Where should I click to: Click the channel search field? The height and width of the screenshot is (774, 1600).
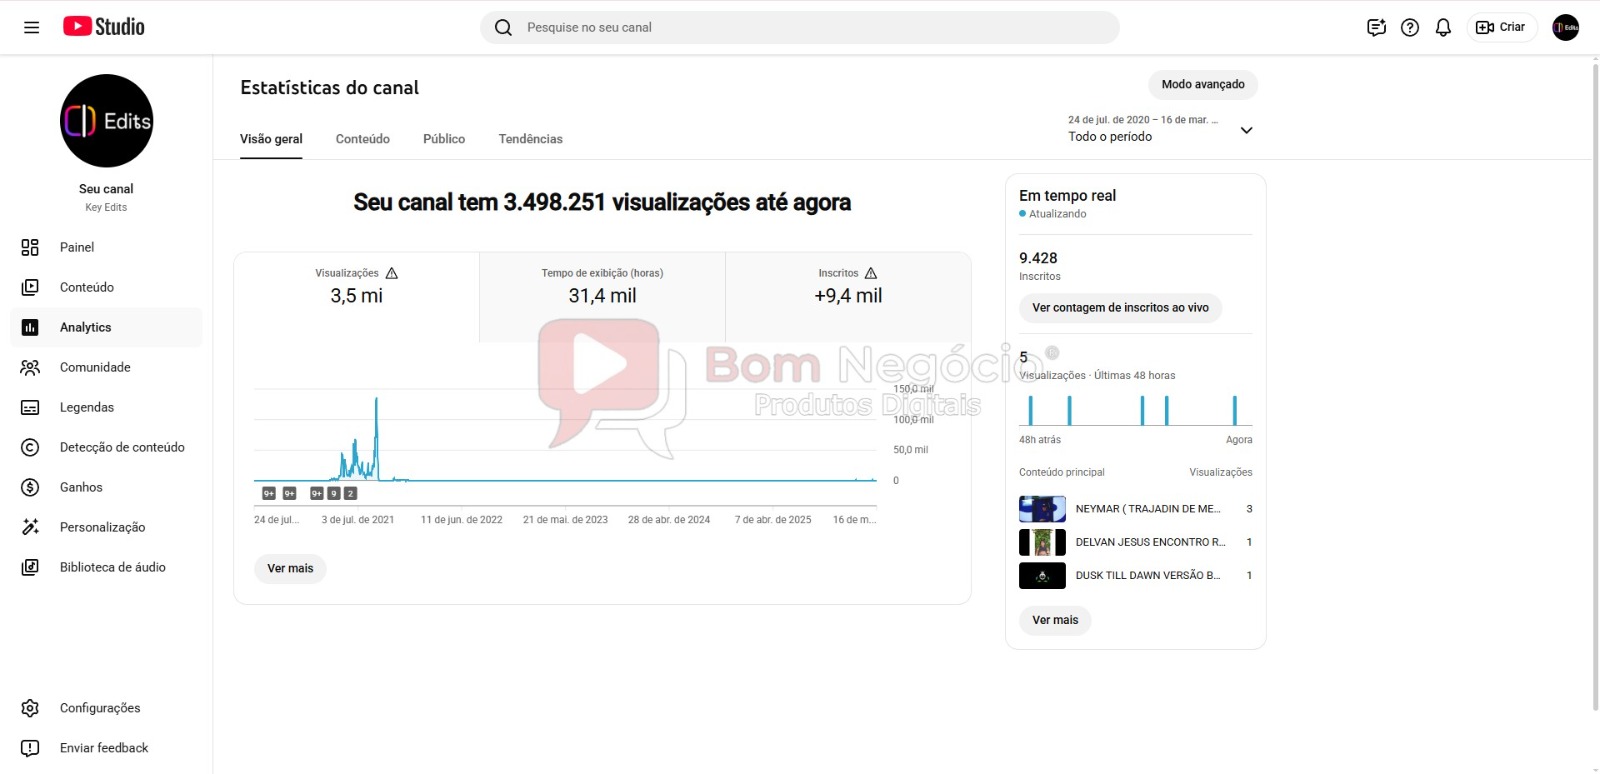800,27
